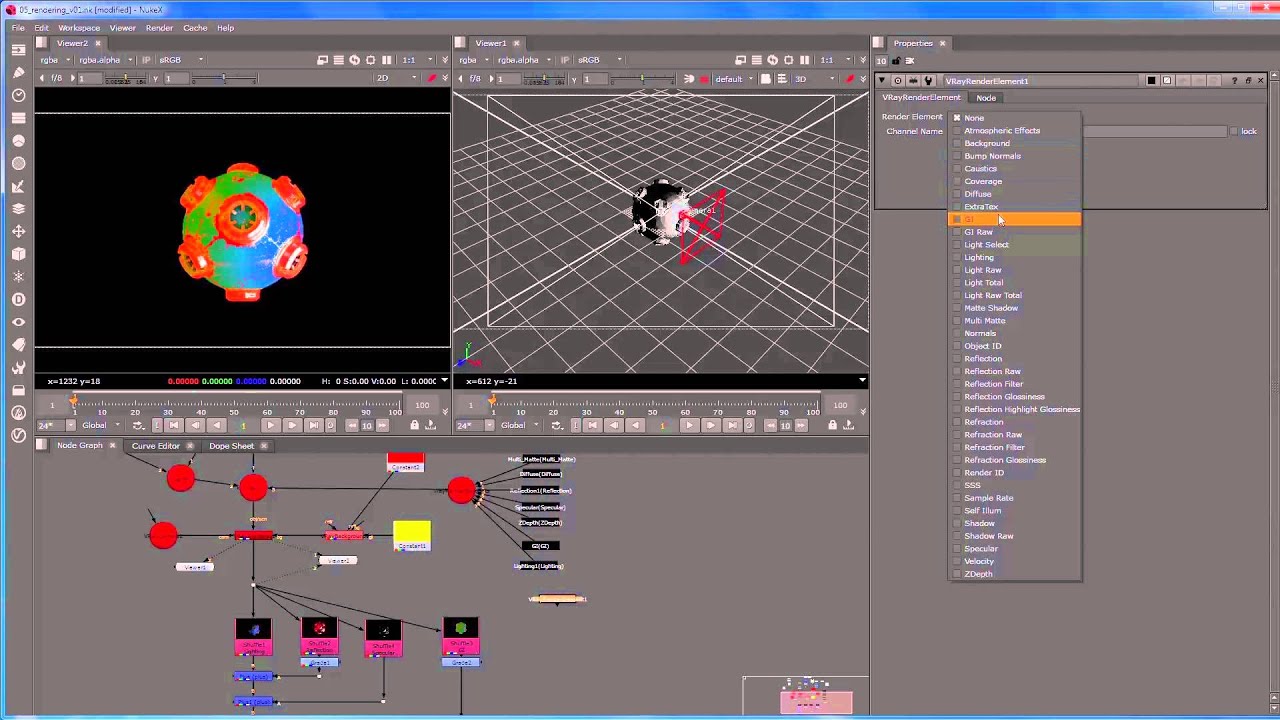
Task: Pause Viewer1 updating
Action: click(804, 60)
